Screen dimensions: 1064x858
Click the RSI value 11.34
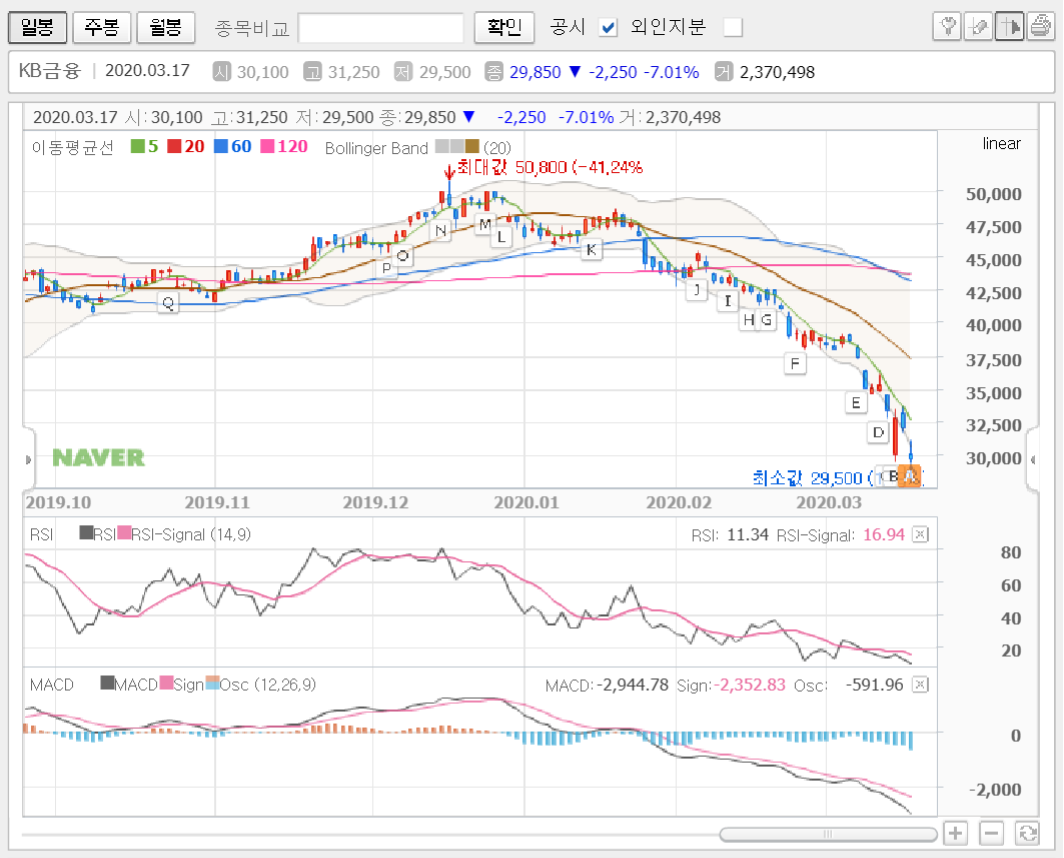click(747, 535)
